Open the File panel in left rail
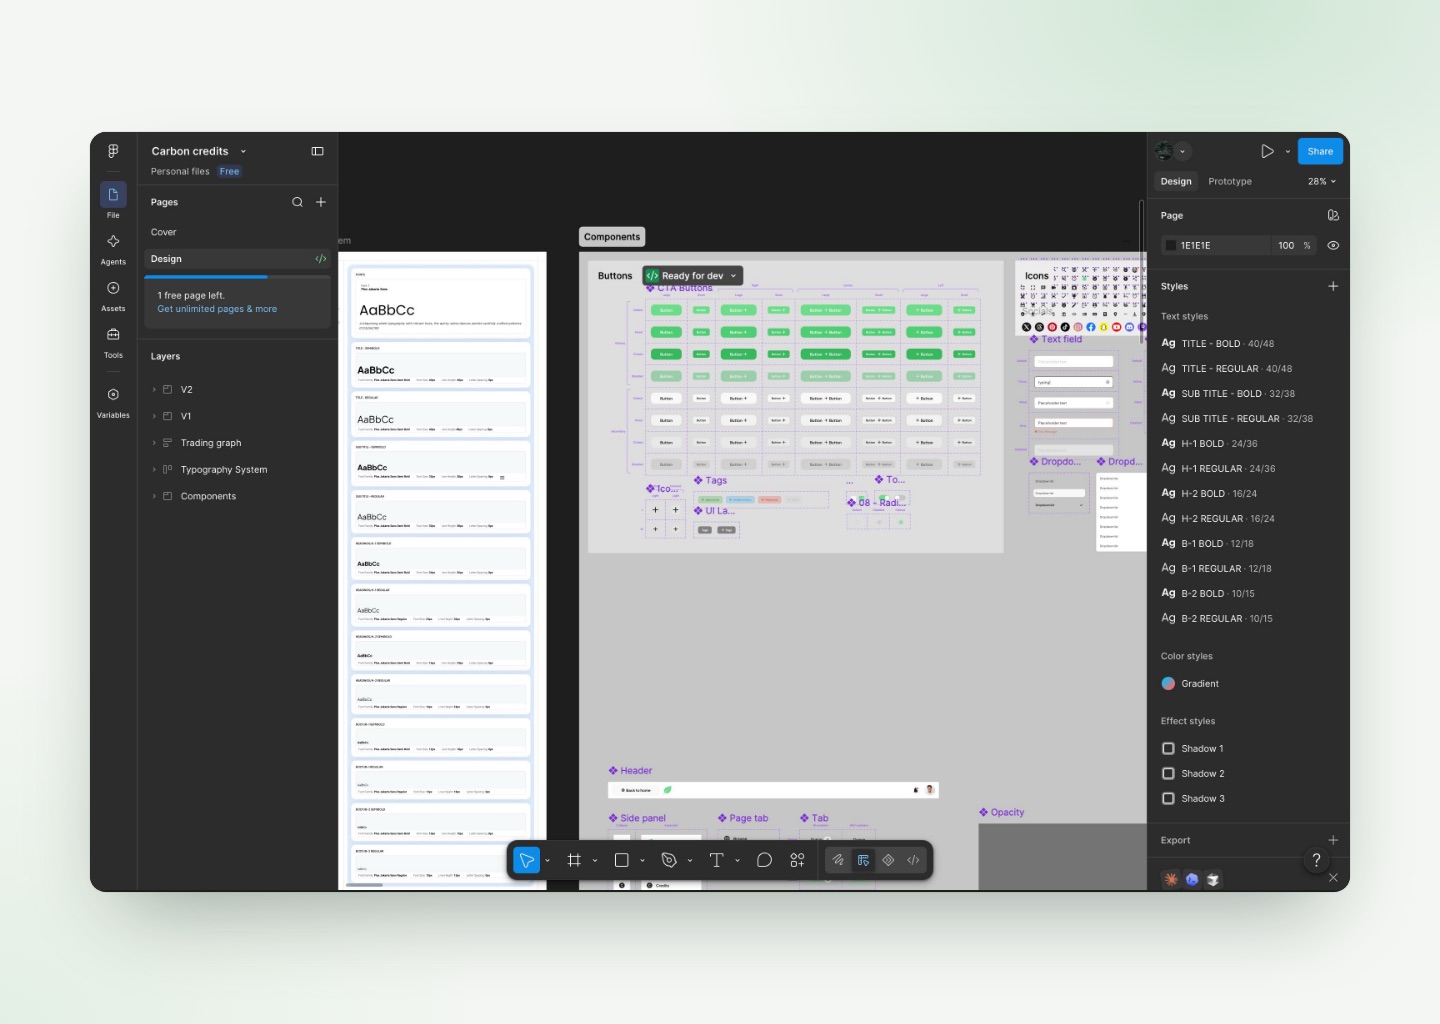This screenshot has height=1024, width=1440. [113, 200]
